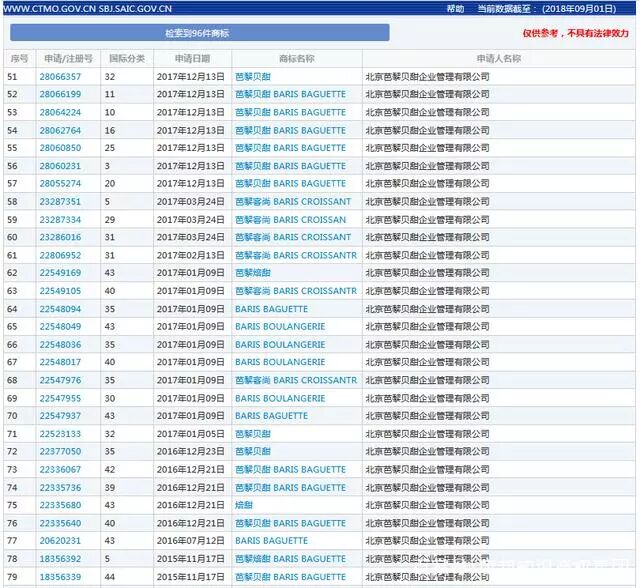Open BARIS BAGUETTE trademark in row 70
The height and width of the screenshot is (588, 640).
point(271,416)
